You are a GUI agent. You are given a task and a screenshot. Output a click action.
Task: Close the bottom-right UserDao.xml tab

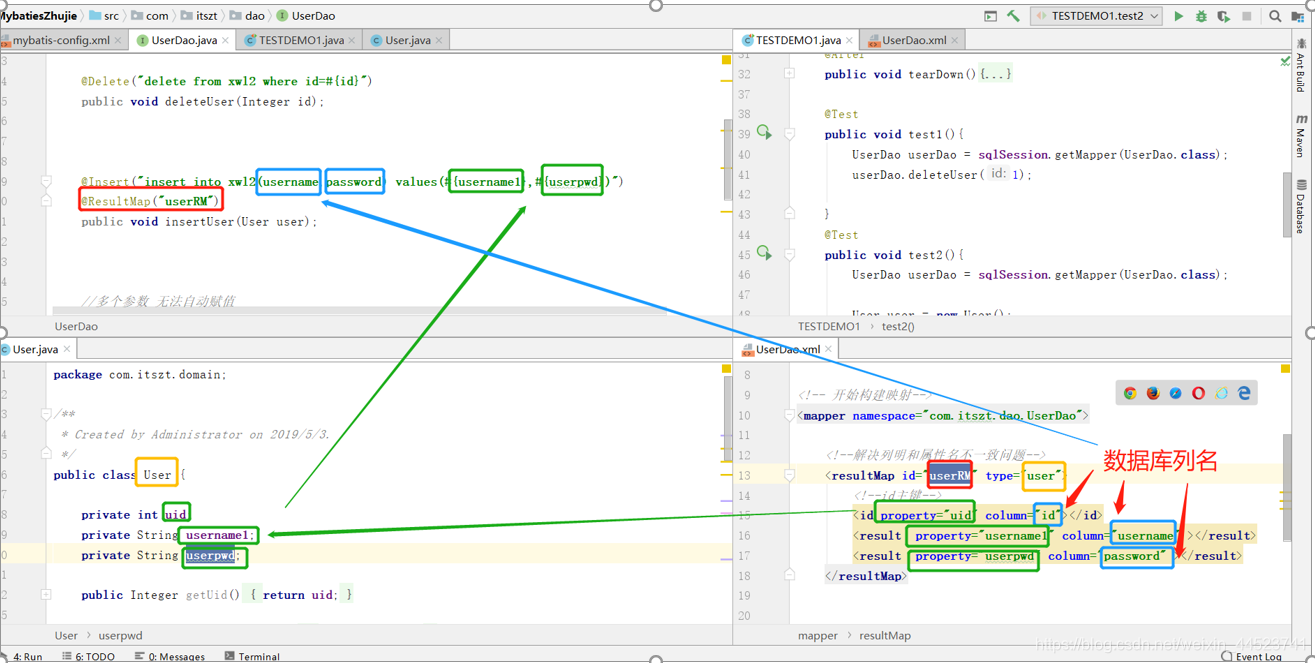click(x=828, y=349)
